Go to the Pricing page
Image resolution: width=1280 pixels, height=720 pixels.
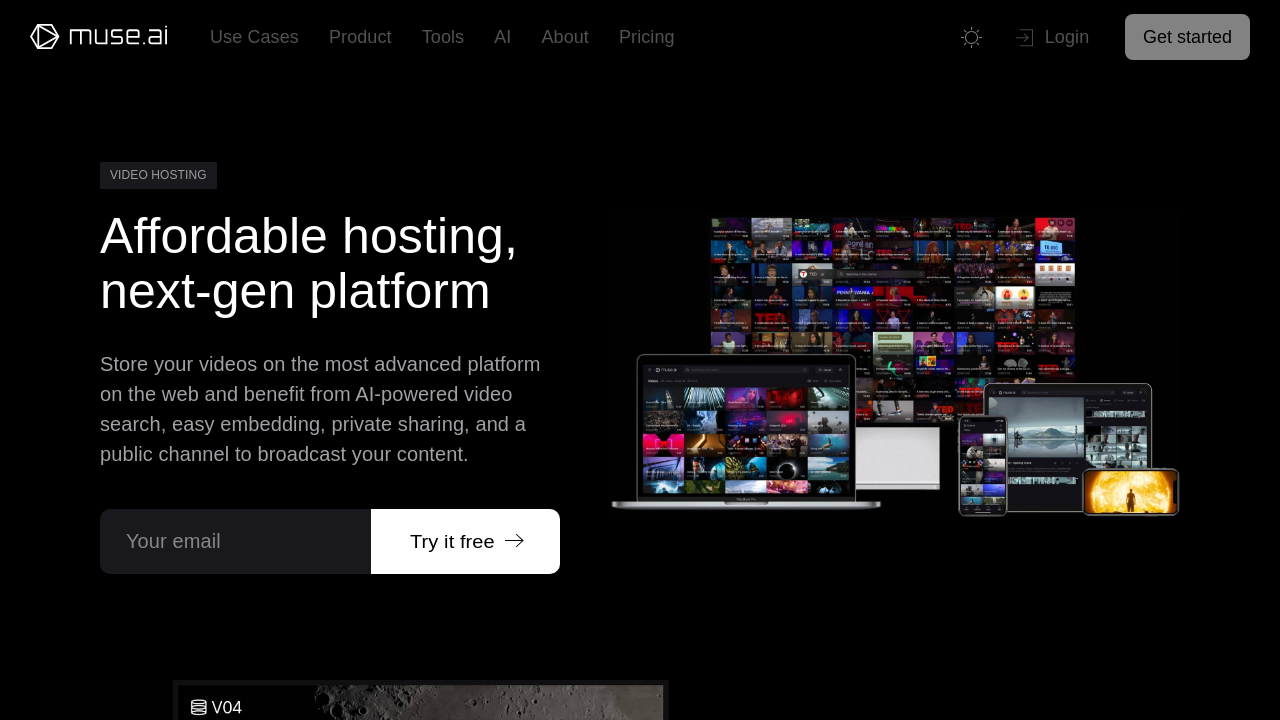click(x=646, y=37)
